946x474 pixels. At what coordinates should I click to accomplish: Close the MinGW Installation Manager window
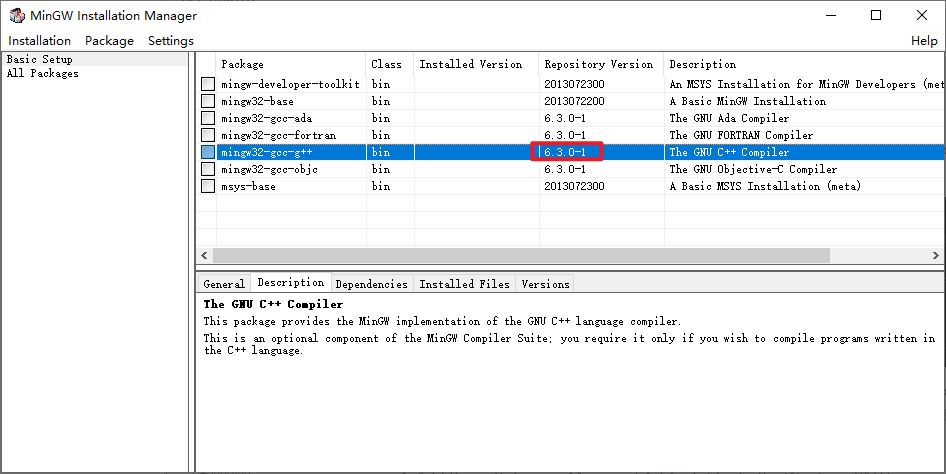pos(922,15)
